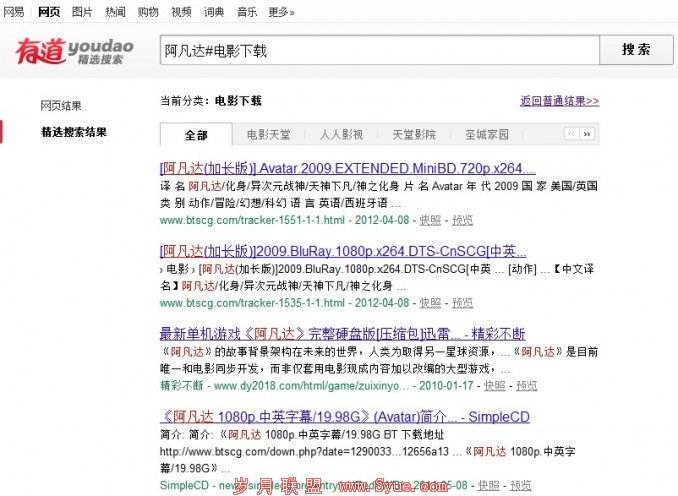The height and width of the screenshot is (496, 678).
Task: Click the next tabs arrow button
Action: pyautogui.click(x=587, y=134)
